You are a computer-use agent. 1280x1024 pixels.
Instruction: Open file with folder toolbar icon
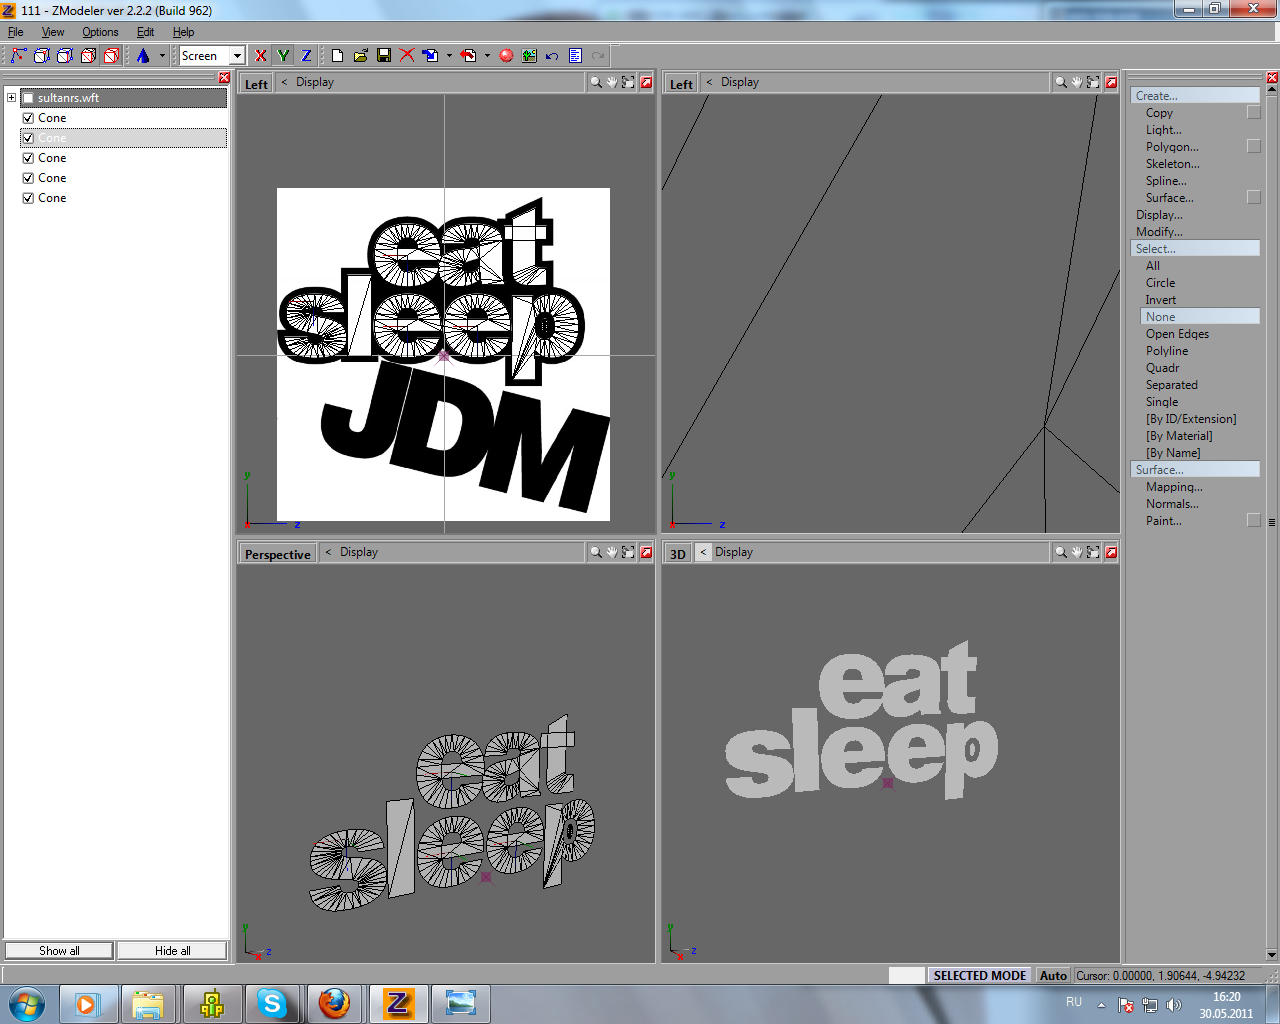360,56
